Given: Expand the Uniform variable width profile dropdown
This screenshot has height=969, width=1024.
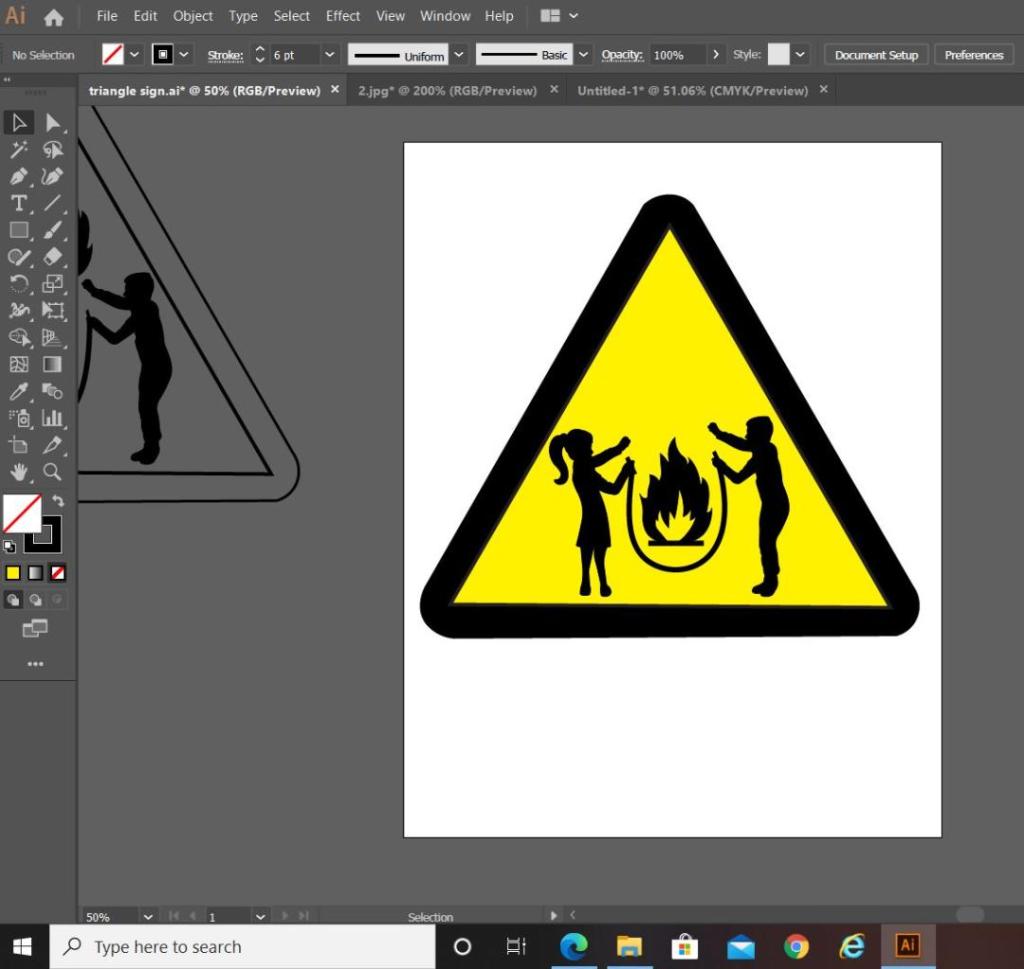Looking at the screenshot, I should 459,55.
